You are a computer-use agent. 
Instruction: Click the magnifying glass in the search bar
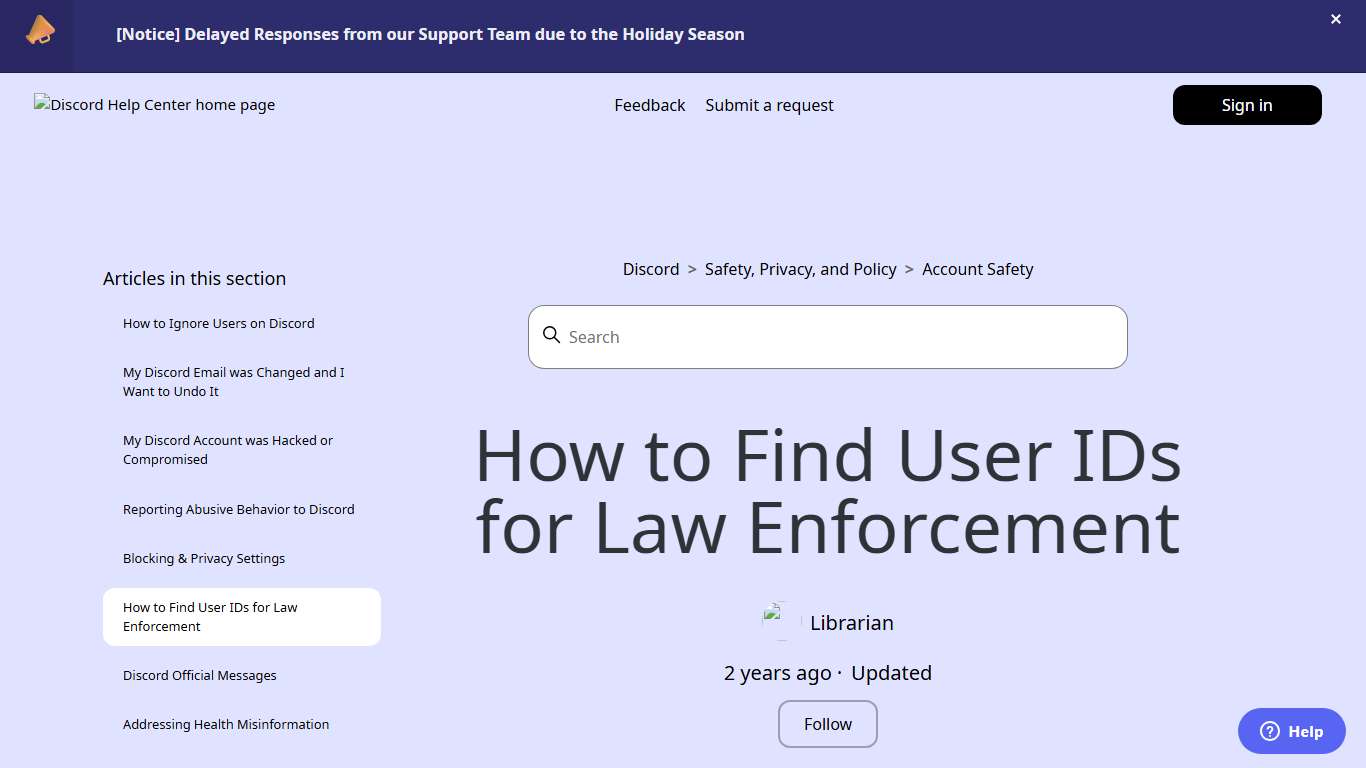[x=552, y=336]
